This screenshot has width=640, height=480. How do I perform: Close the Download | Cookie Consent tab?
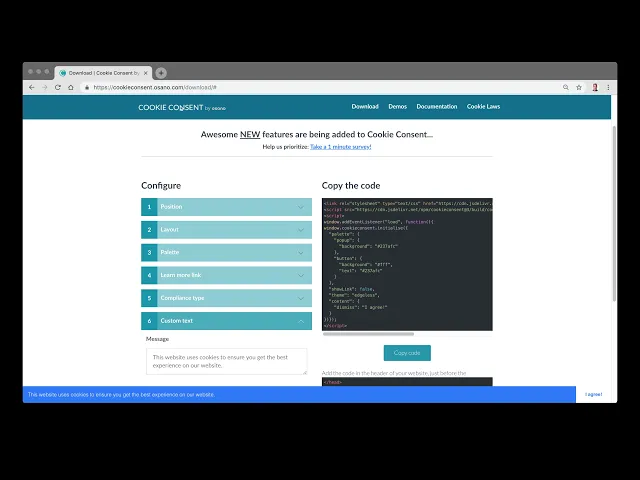[146, 73]
